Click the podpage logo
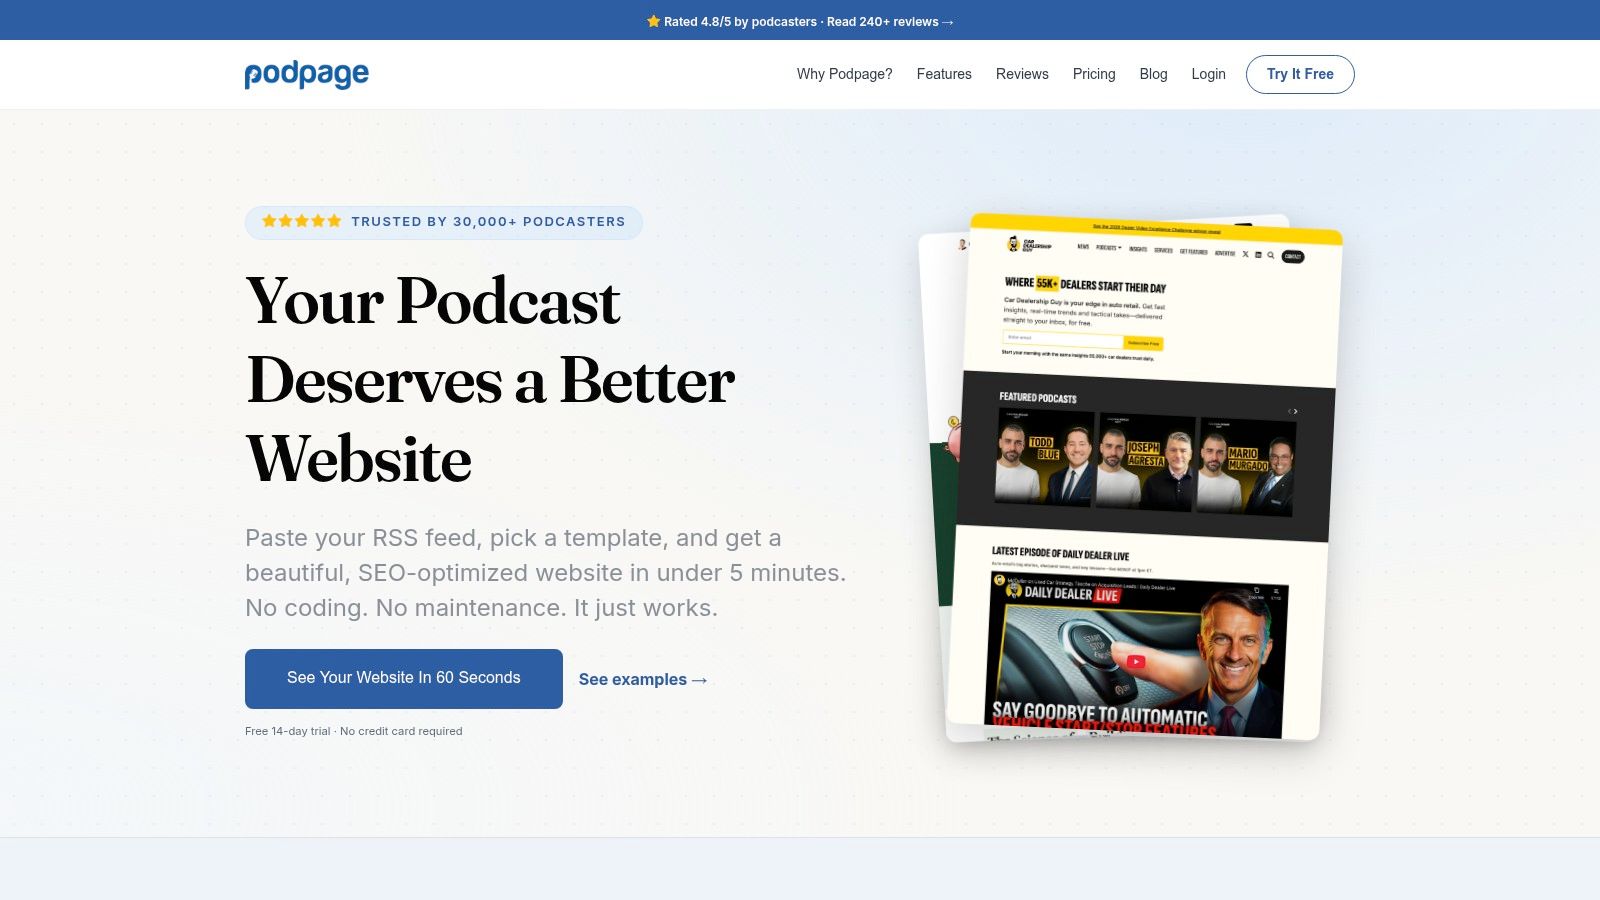The width and height of the screenshot is (1600, 900). [x=306, y=74]
